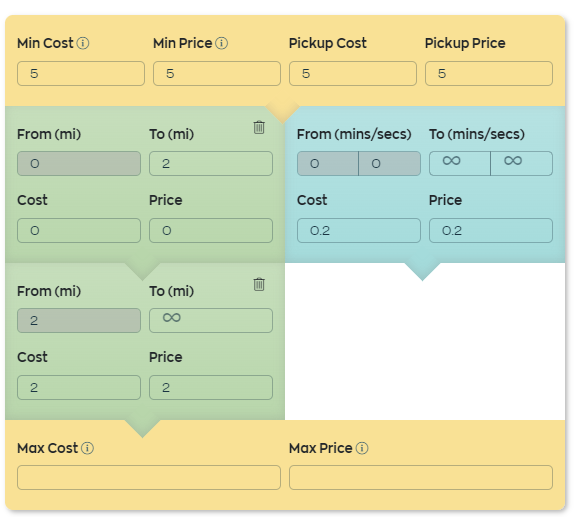Edit the Price field of the 0–2 mi band
The height and width of the screenshot is (517, 575).
(211, 231)
